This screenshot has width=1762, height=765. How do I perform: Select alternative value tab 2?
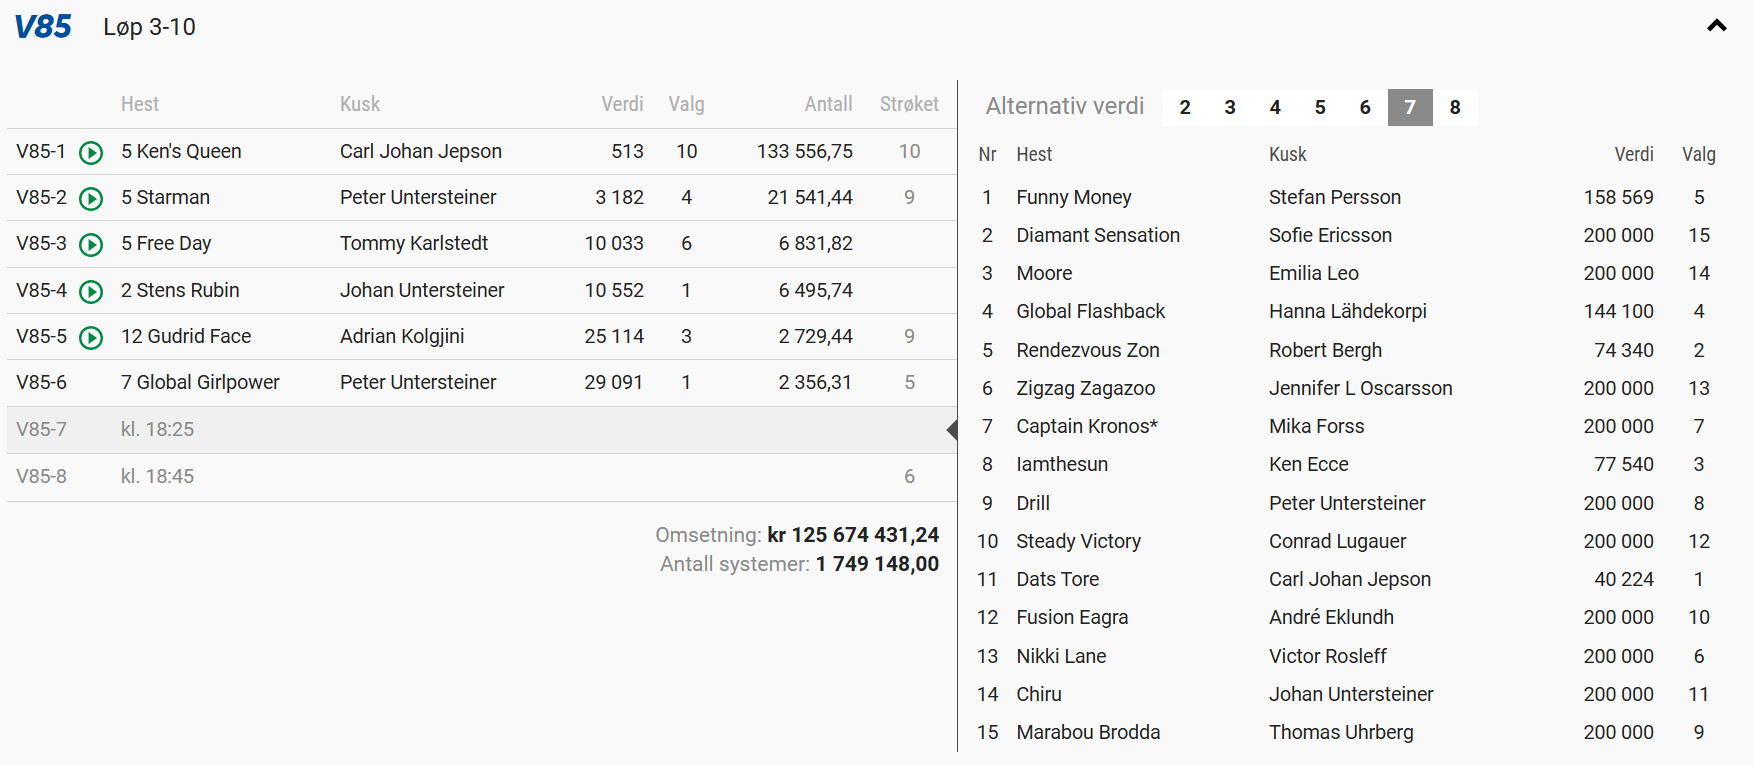[x=1185, y=107]
